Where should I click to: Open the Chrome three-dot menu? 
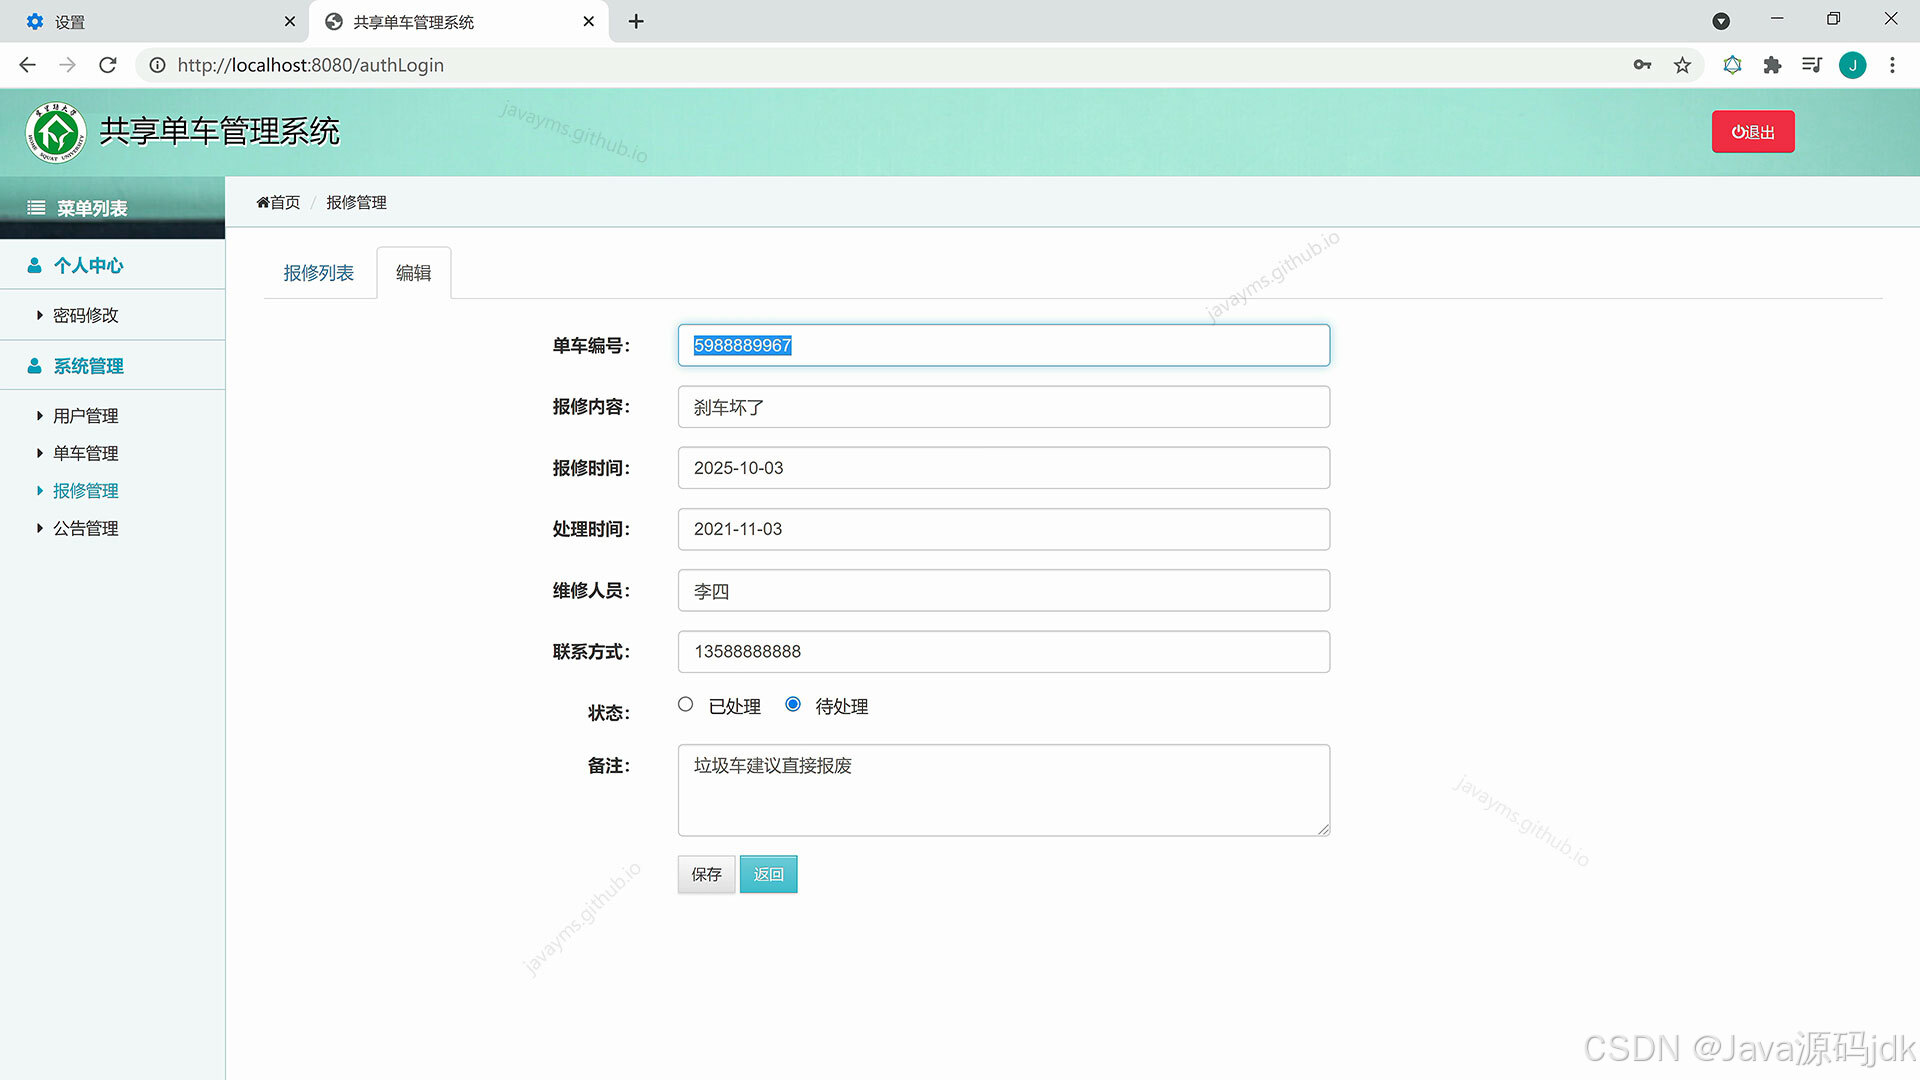coord(1892,65)
